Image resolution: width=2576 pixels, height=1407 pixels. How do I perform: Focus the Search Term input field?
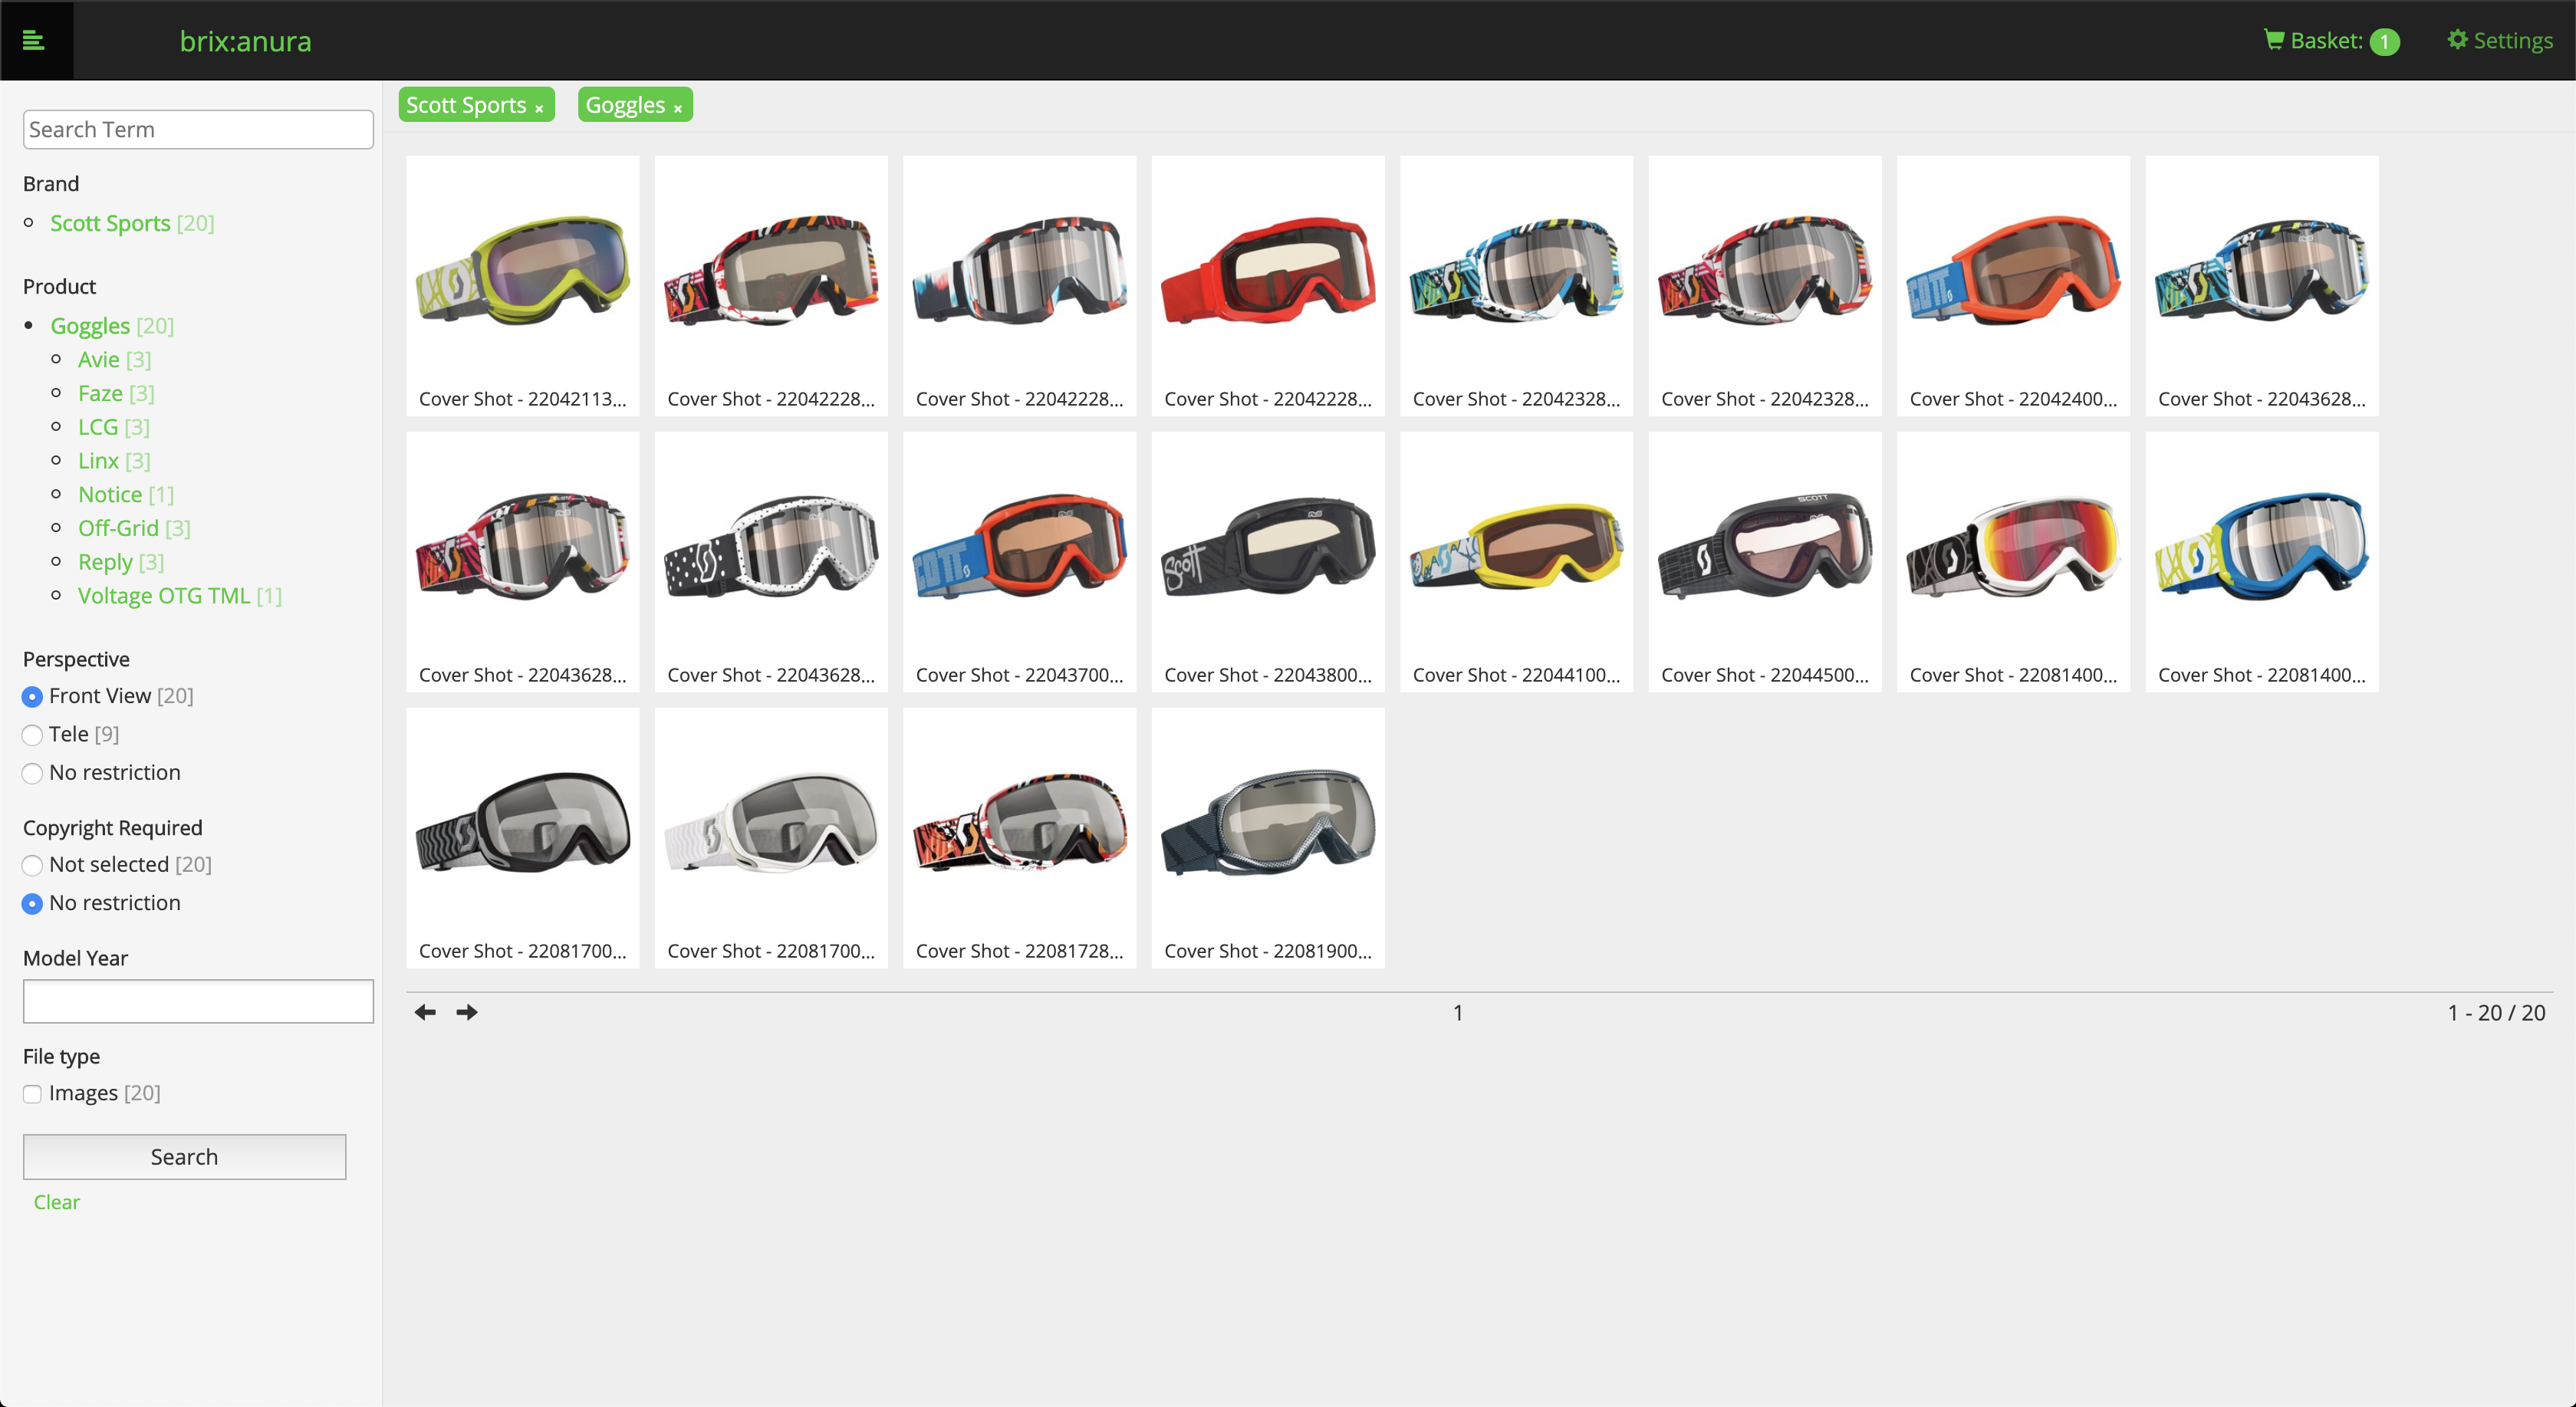pyautogui.click(x=198, y=130)
